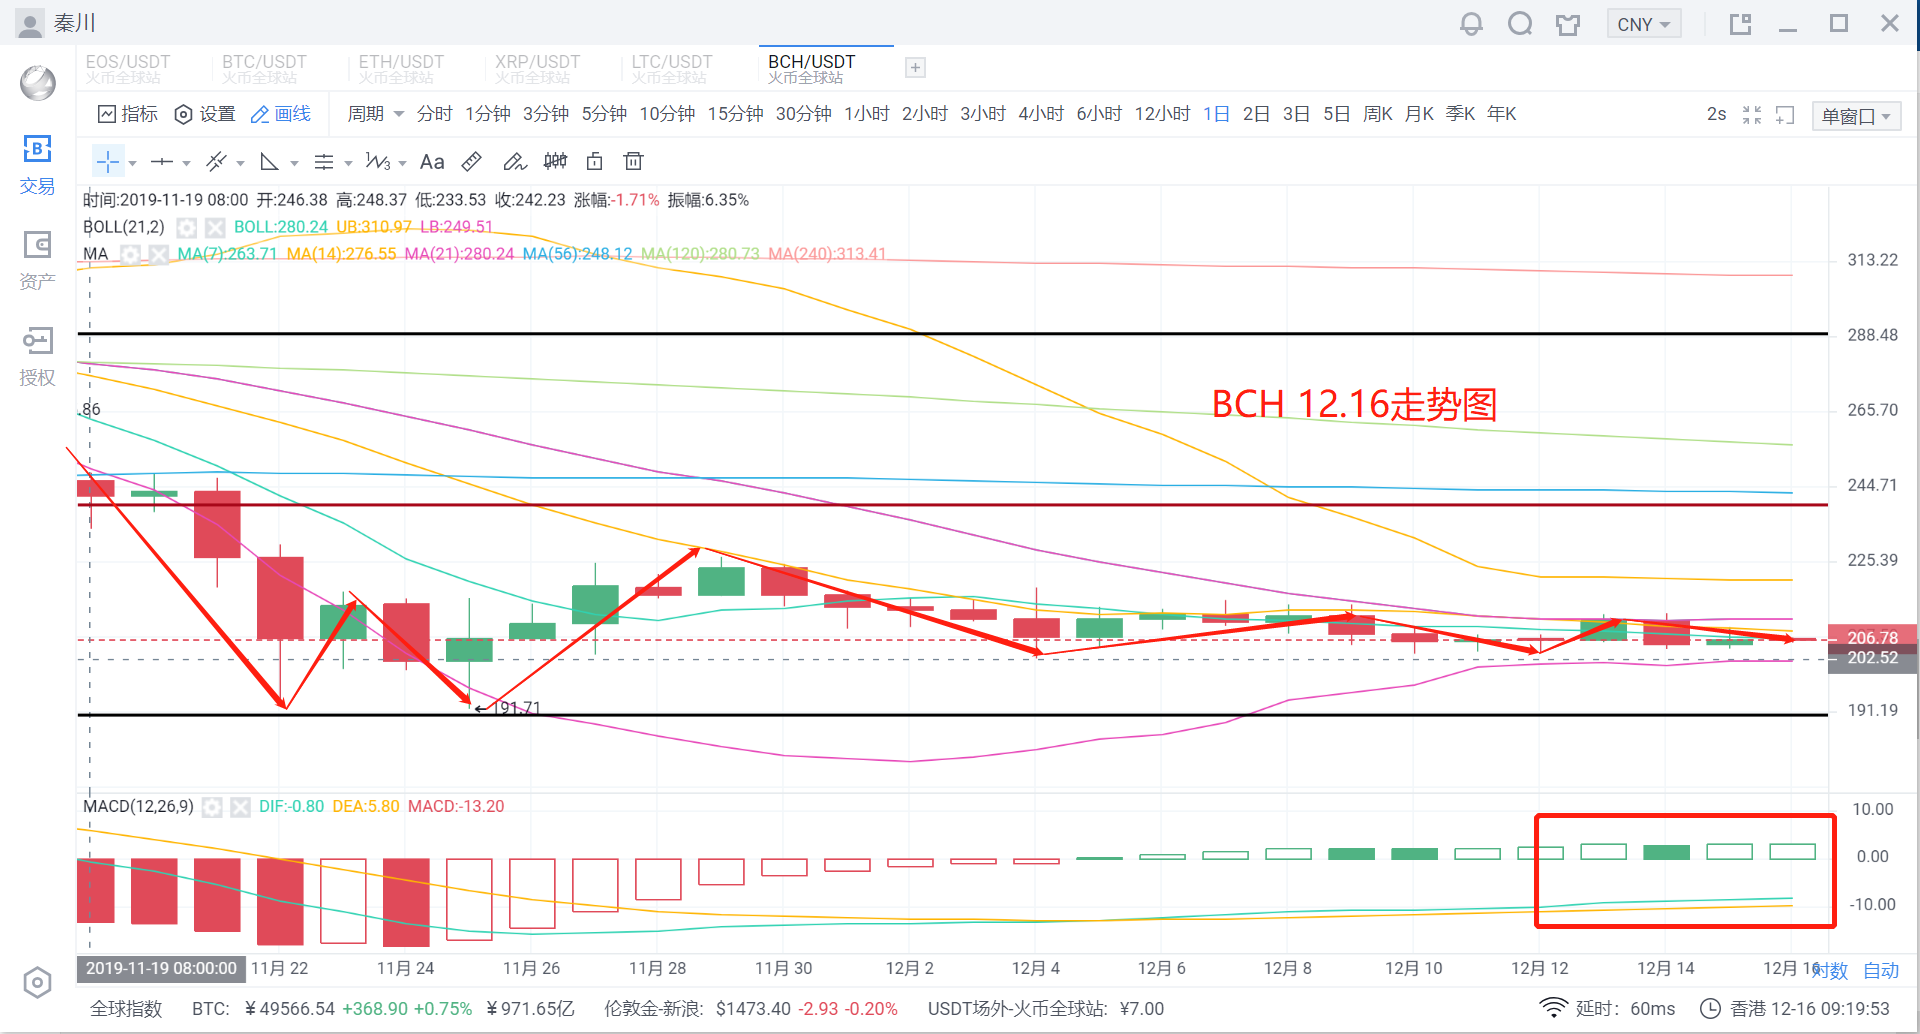This screenshot has height=1034, width=1920.
Task: Select the 分时 time-sharing view
Action: (434, 114)
